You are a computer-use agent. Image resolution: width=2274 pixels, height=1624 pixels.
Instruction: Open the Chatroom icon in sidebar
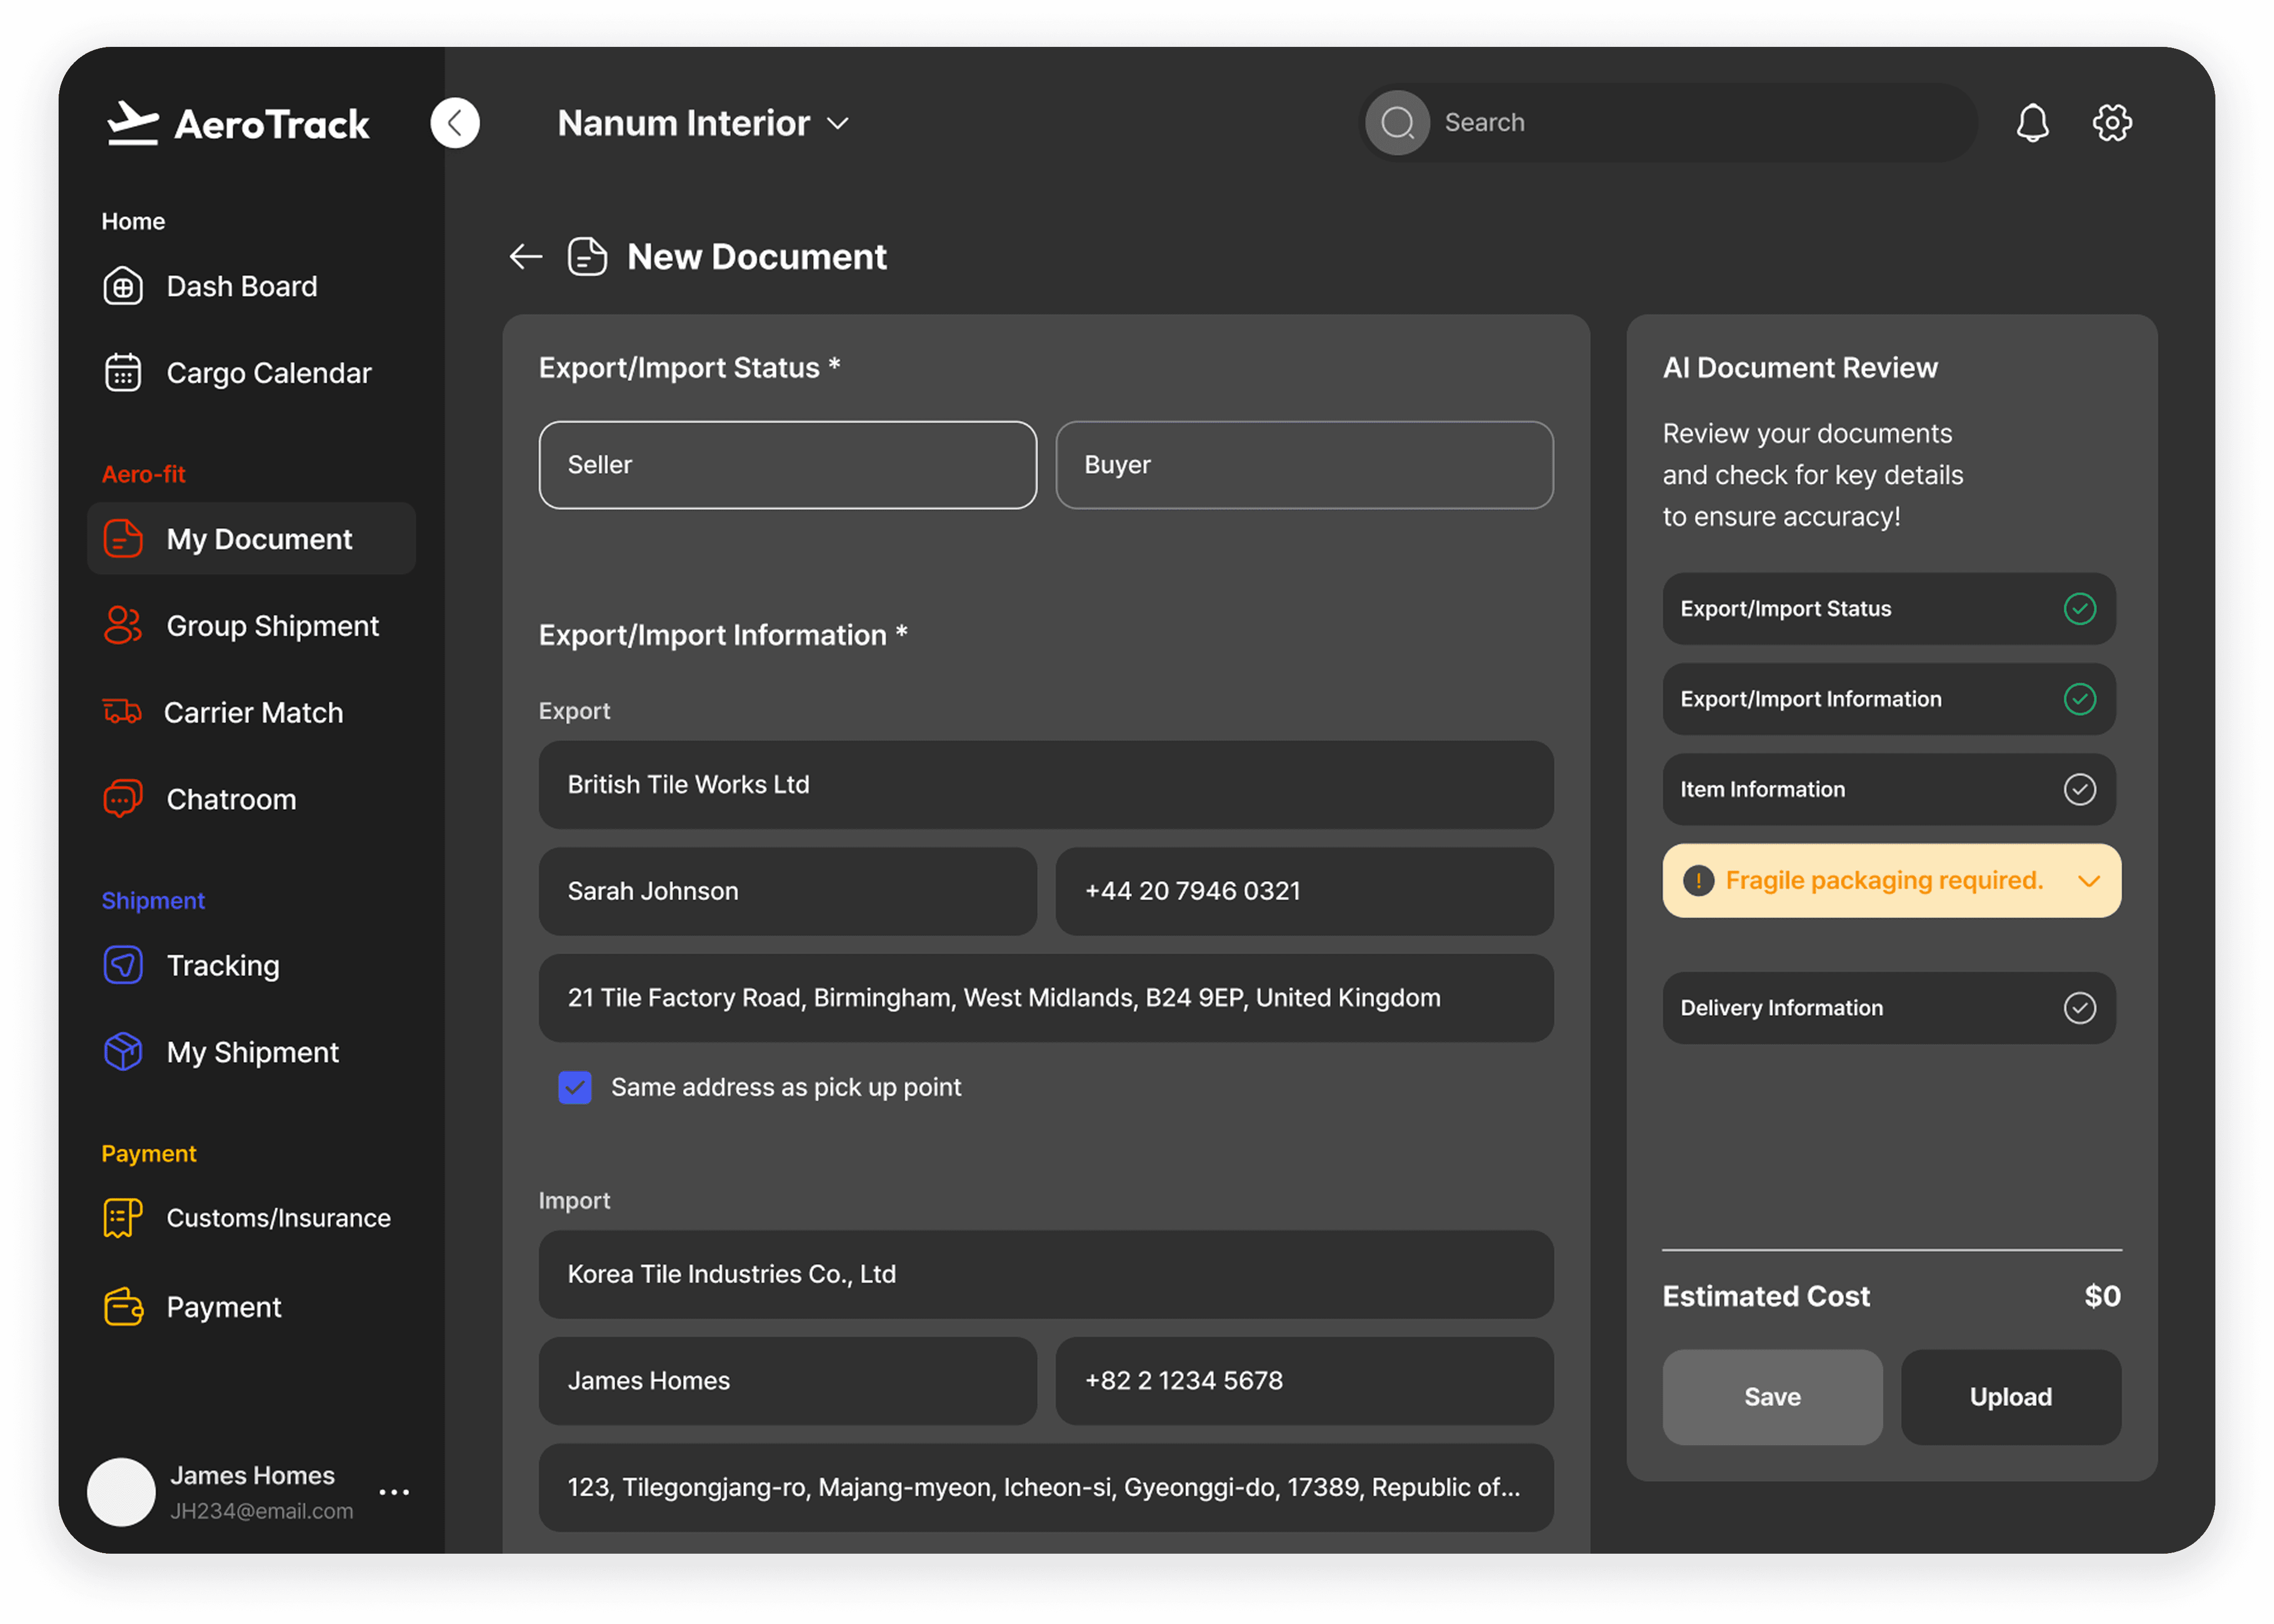point(123,799)
